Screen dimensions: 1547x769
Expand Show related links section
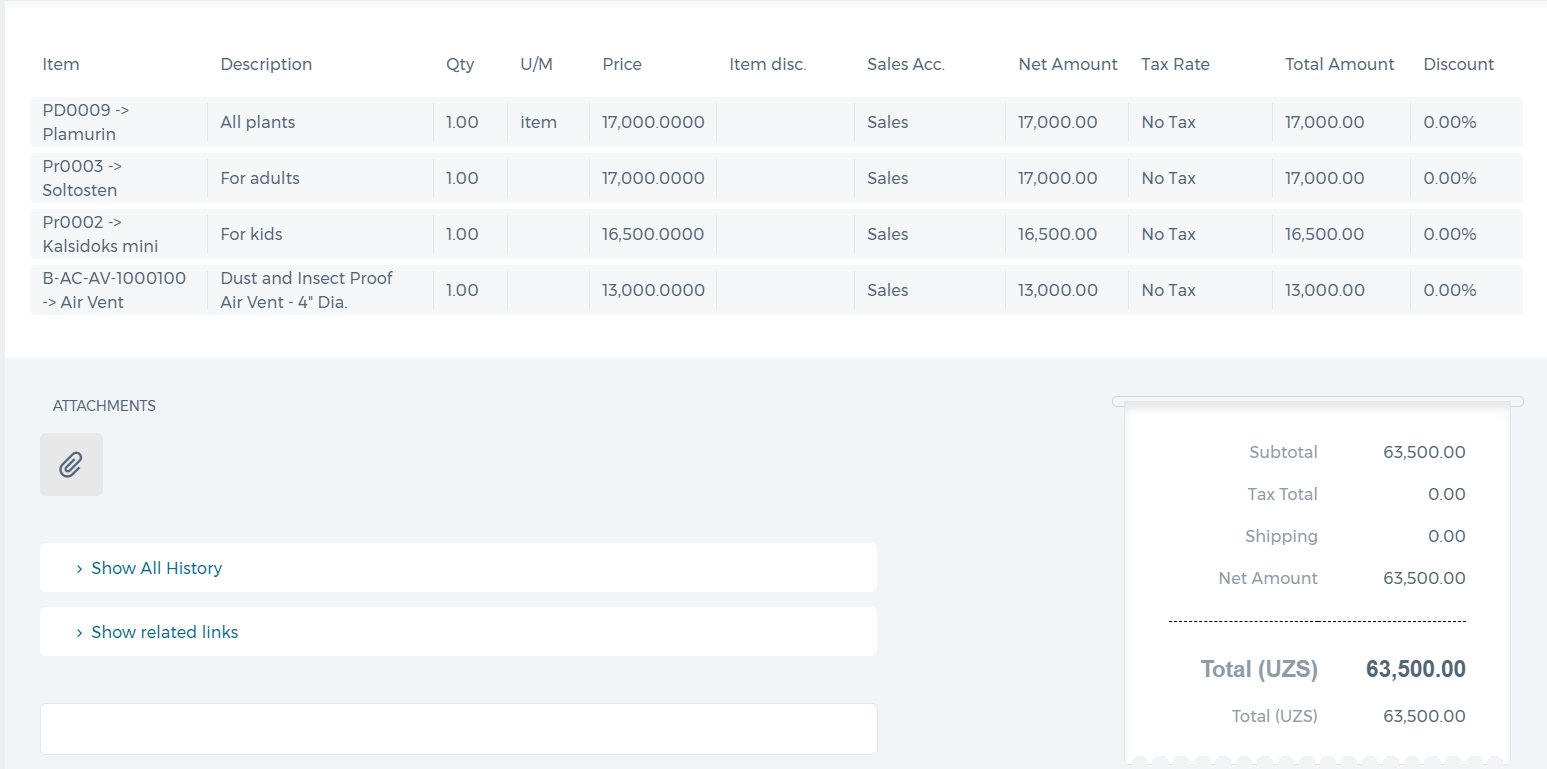[458, 632]
